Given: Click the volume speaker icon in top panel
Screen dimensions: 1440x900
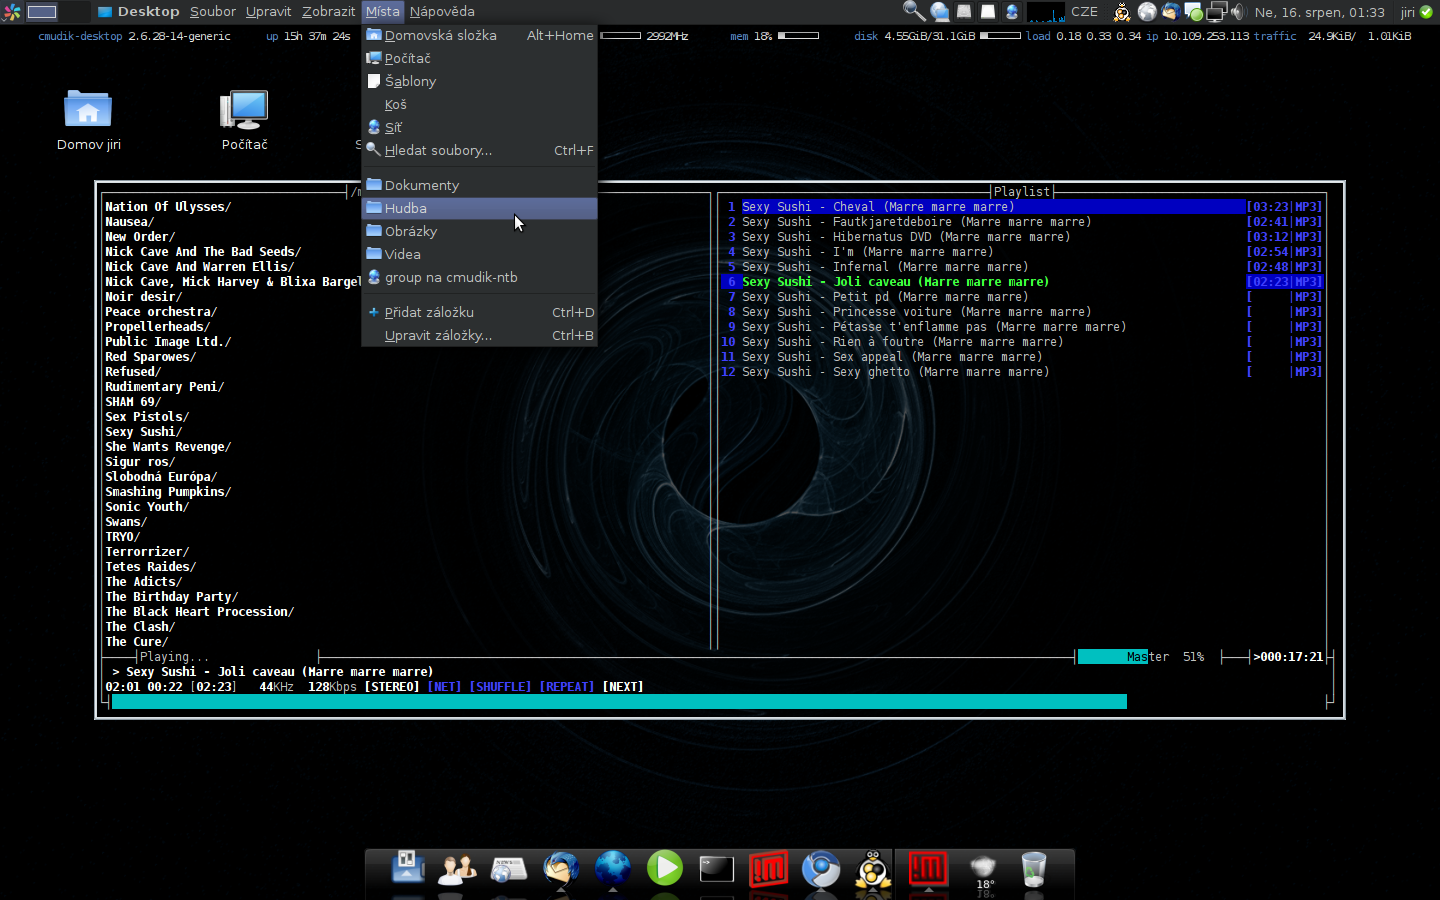Looking at the screenshot, I should [x=1238, y=12].
